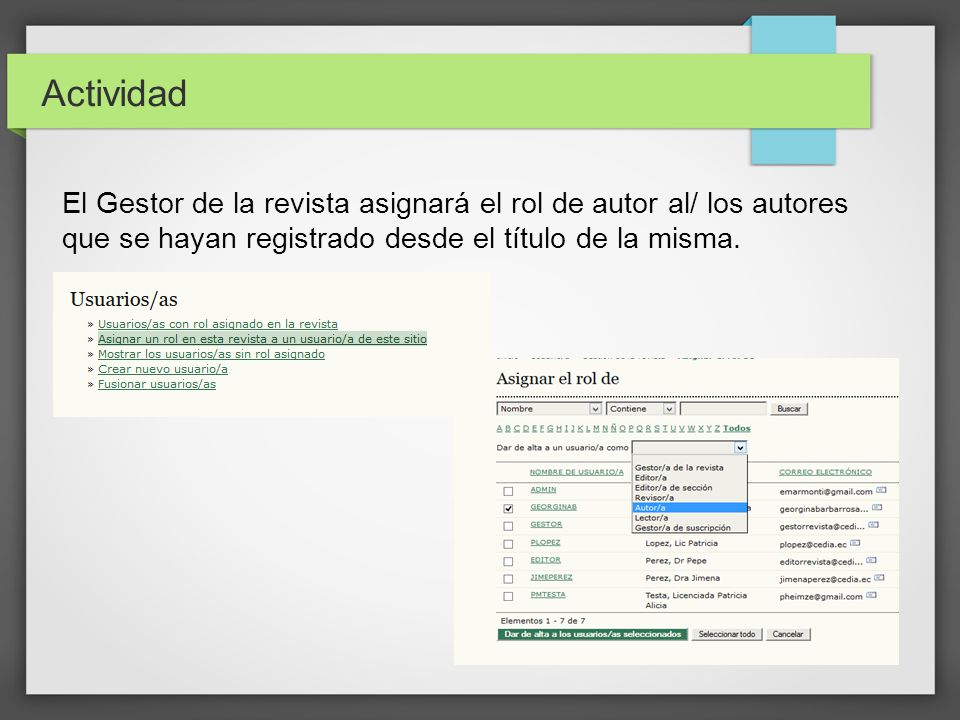Click the 'Asignar el rol de' heading
The image size is (960, 720).
pos(558,379)
